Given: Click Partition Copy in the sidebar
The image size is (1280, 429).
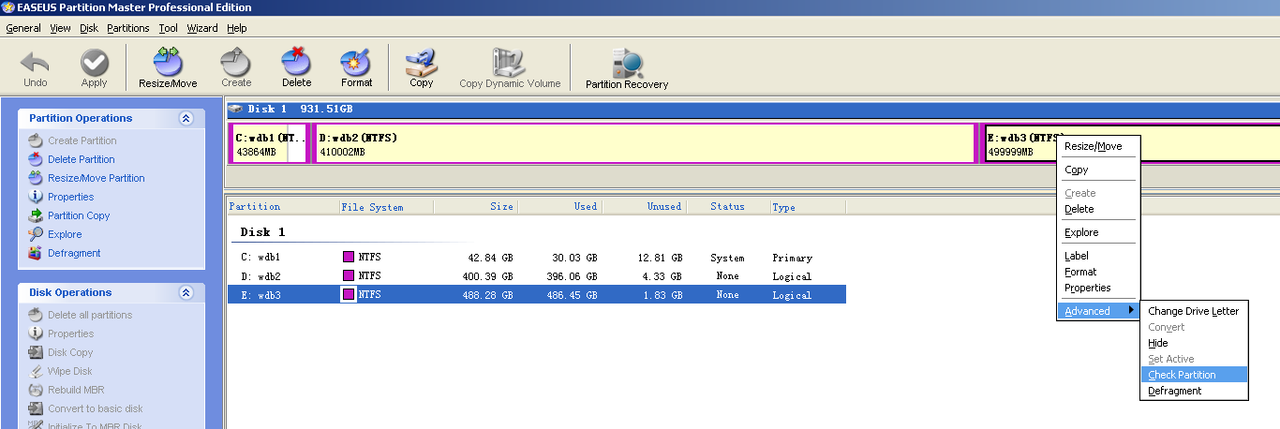Looking at the screenshot, I should (x=79, y=216).
